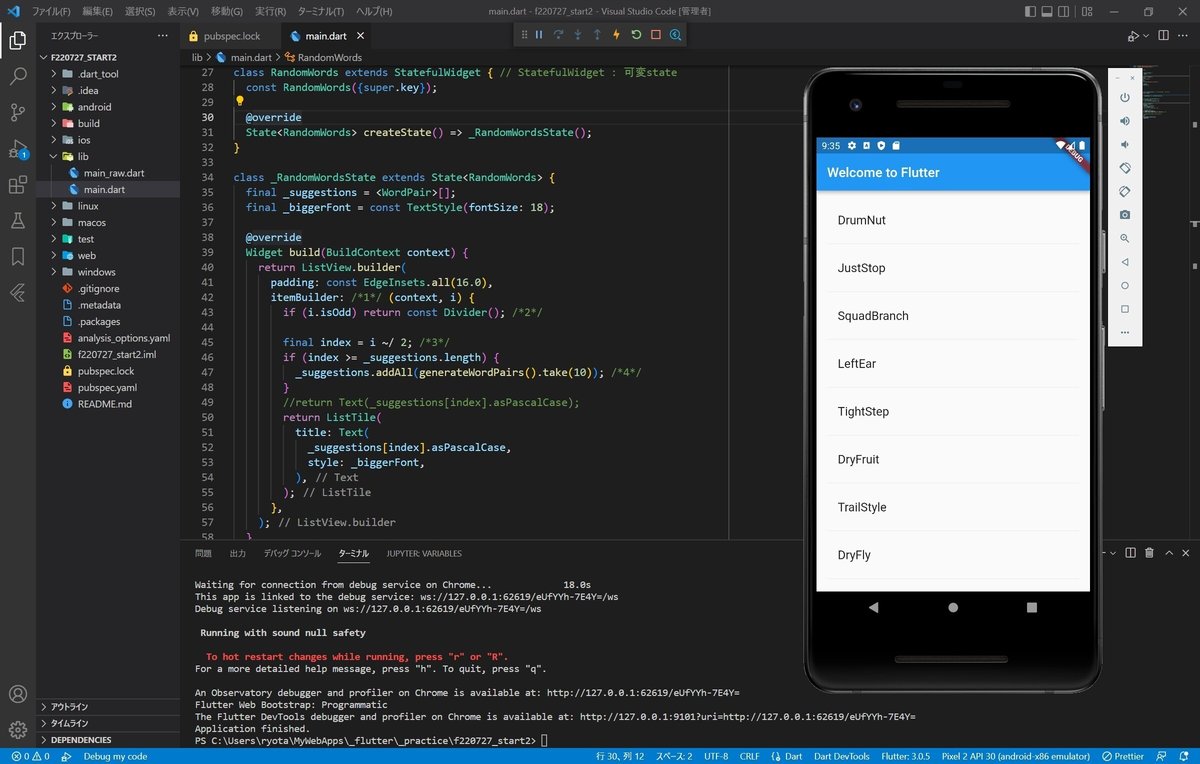Open the widget inspector from debug toolbar
Viewport: 1200px width, 764px height.
point(676,35)
